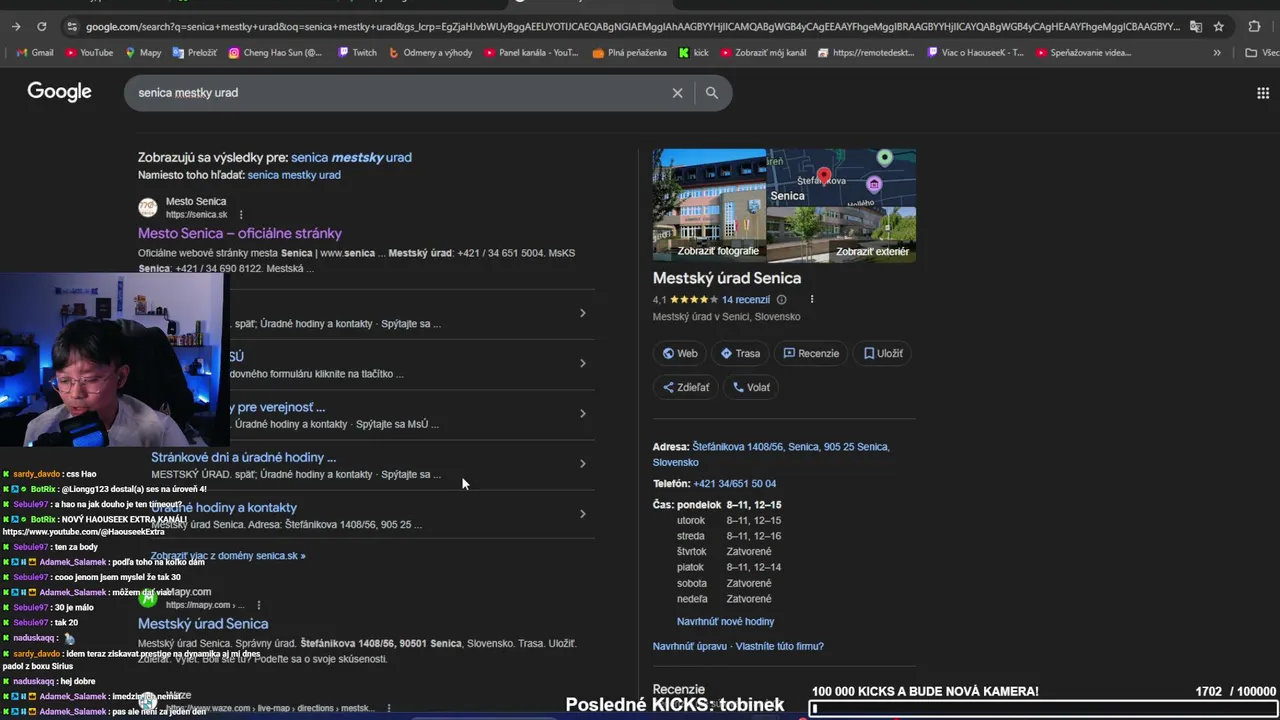
Task: Expand Úradné hodiny a kontakty chevron
Action: [582, 513]
